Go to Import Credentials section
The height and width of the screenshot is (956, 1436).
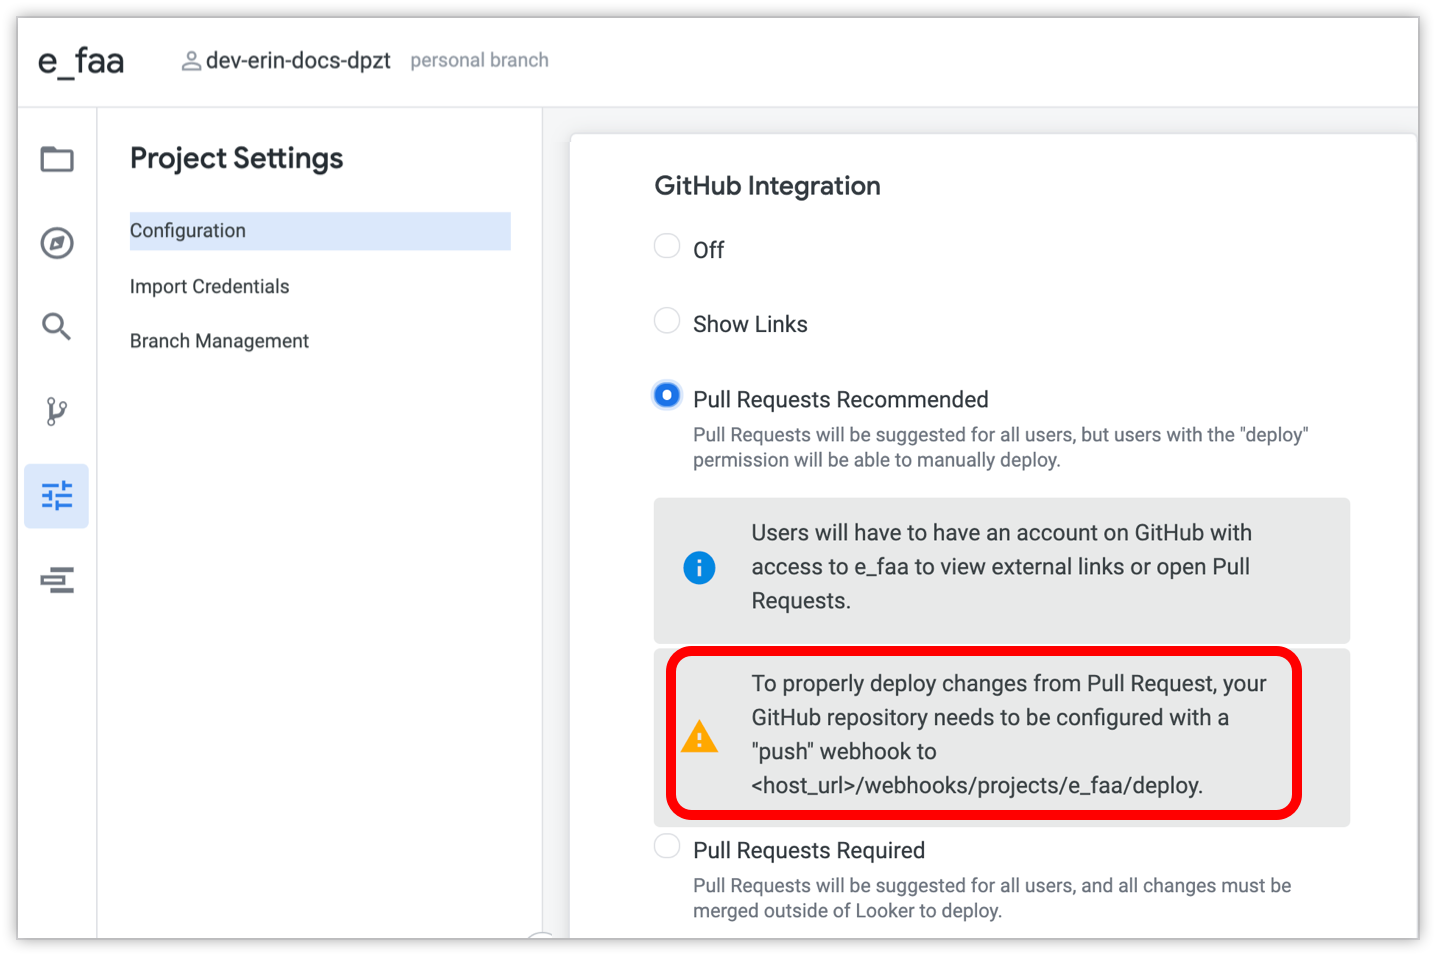pos(209,287)
